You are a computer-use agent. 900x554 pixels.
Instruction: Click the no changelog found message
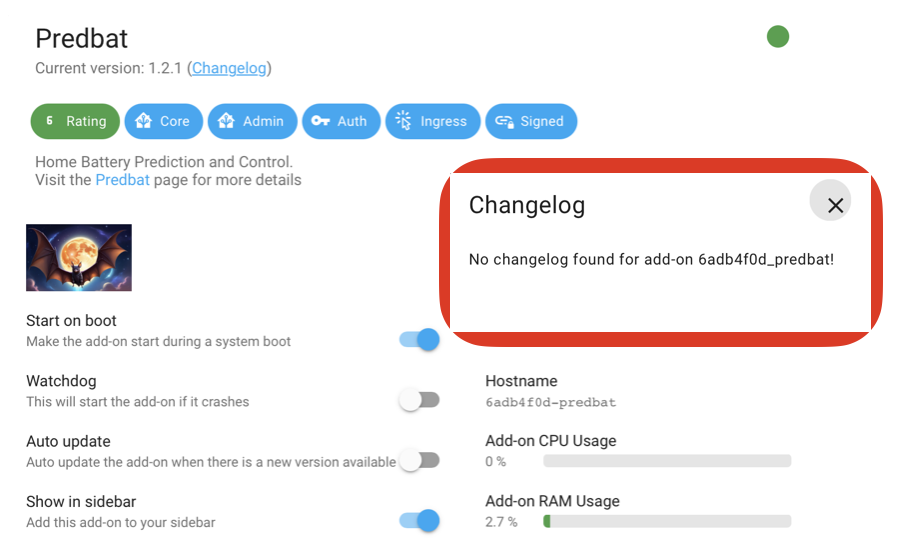coord(651,259)
